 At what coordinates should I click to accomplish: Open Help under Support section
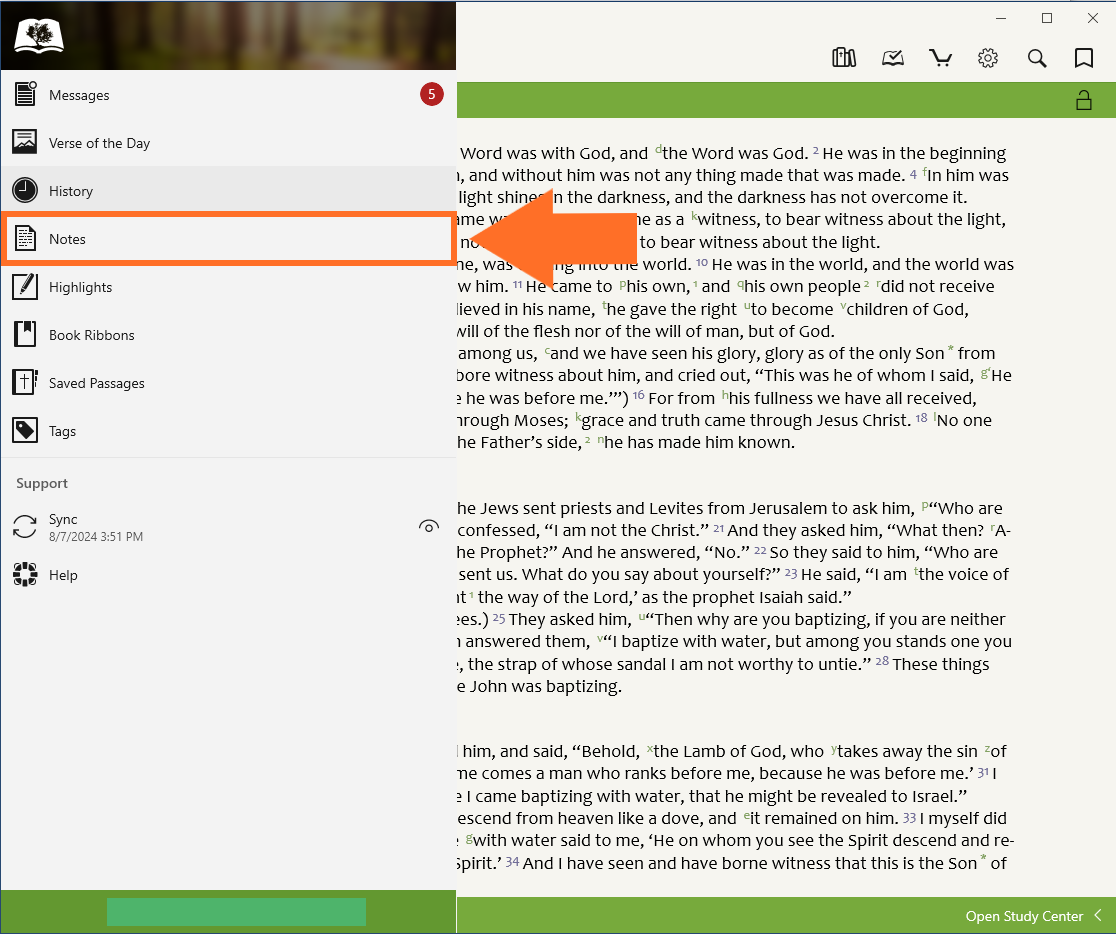(x=63, y=575)
